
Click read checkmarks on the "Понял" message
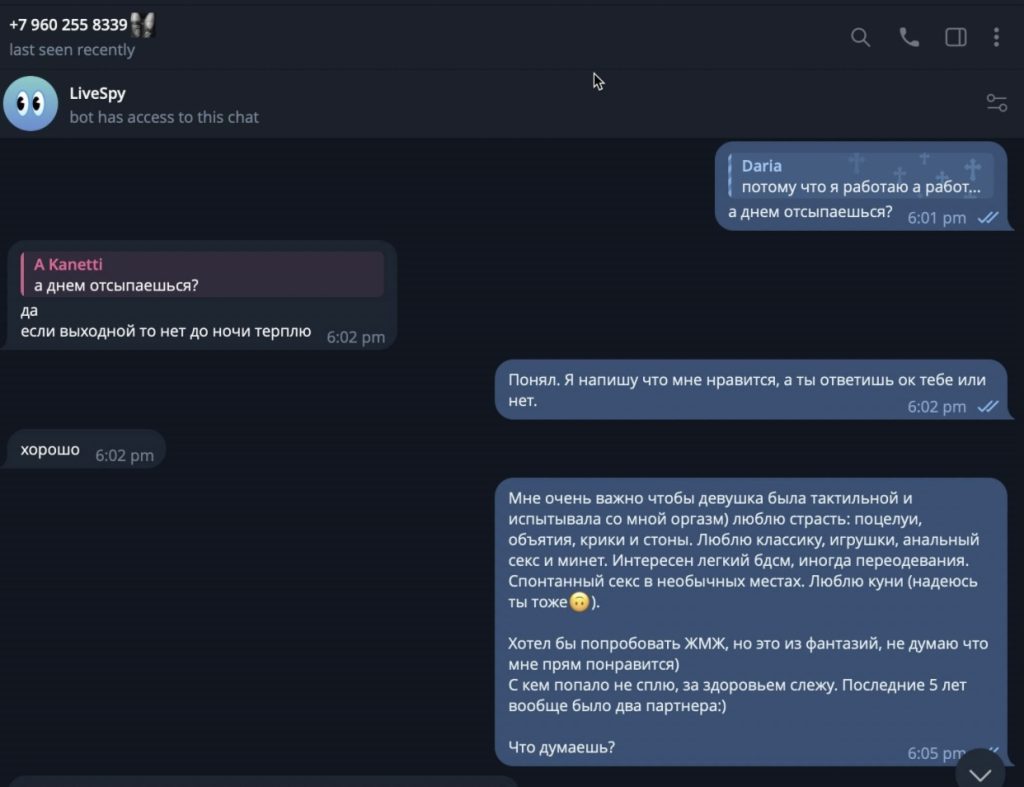click(x=988, y=406)
